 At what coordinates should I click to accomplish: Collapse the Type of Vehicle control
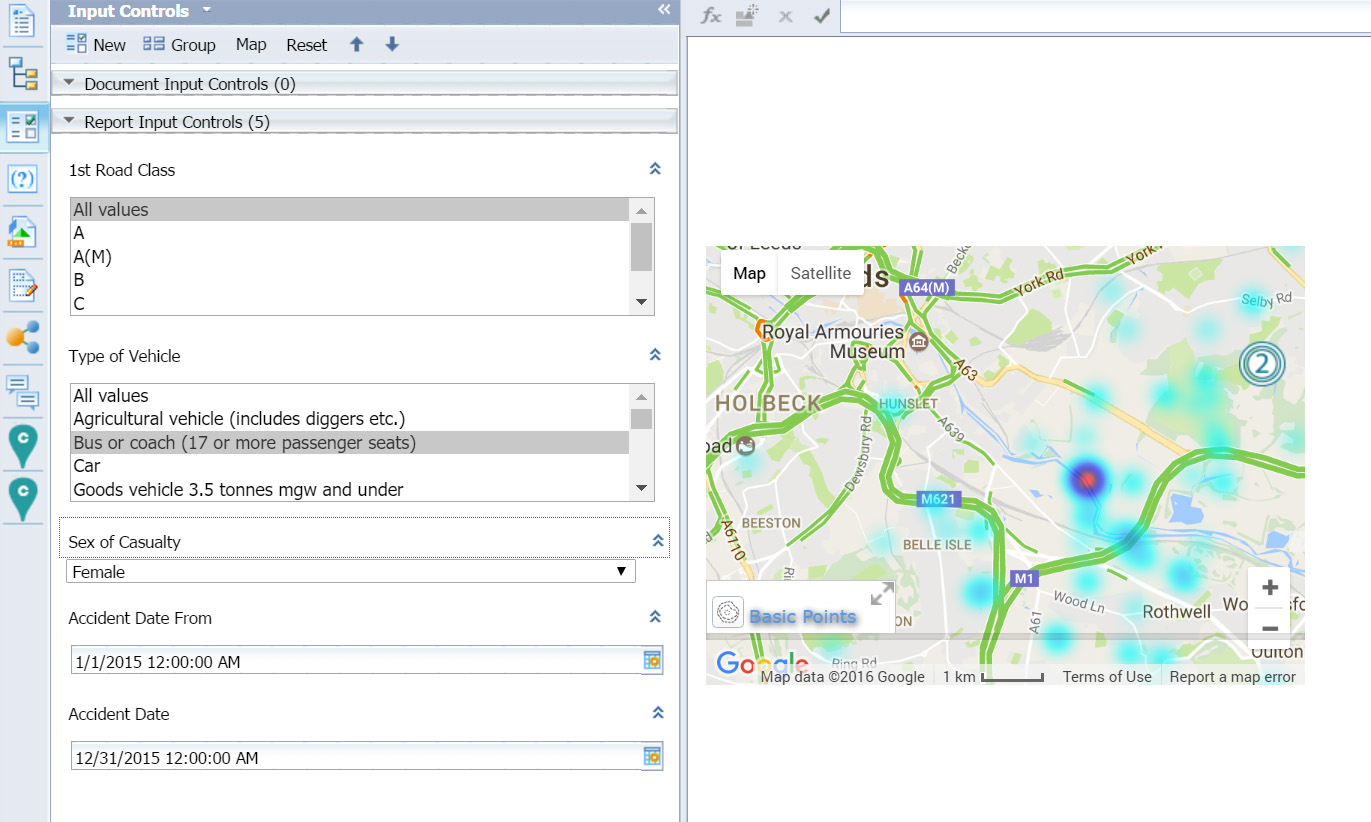[x=655, y=355]
